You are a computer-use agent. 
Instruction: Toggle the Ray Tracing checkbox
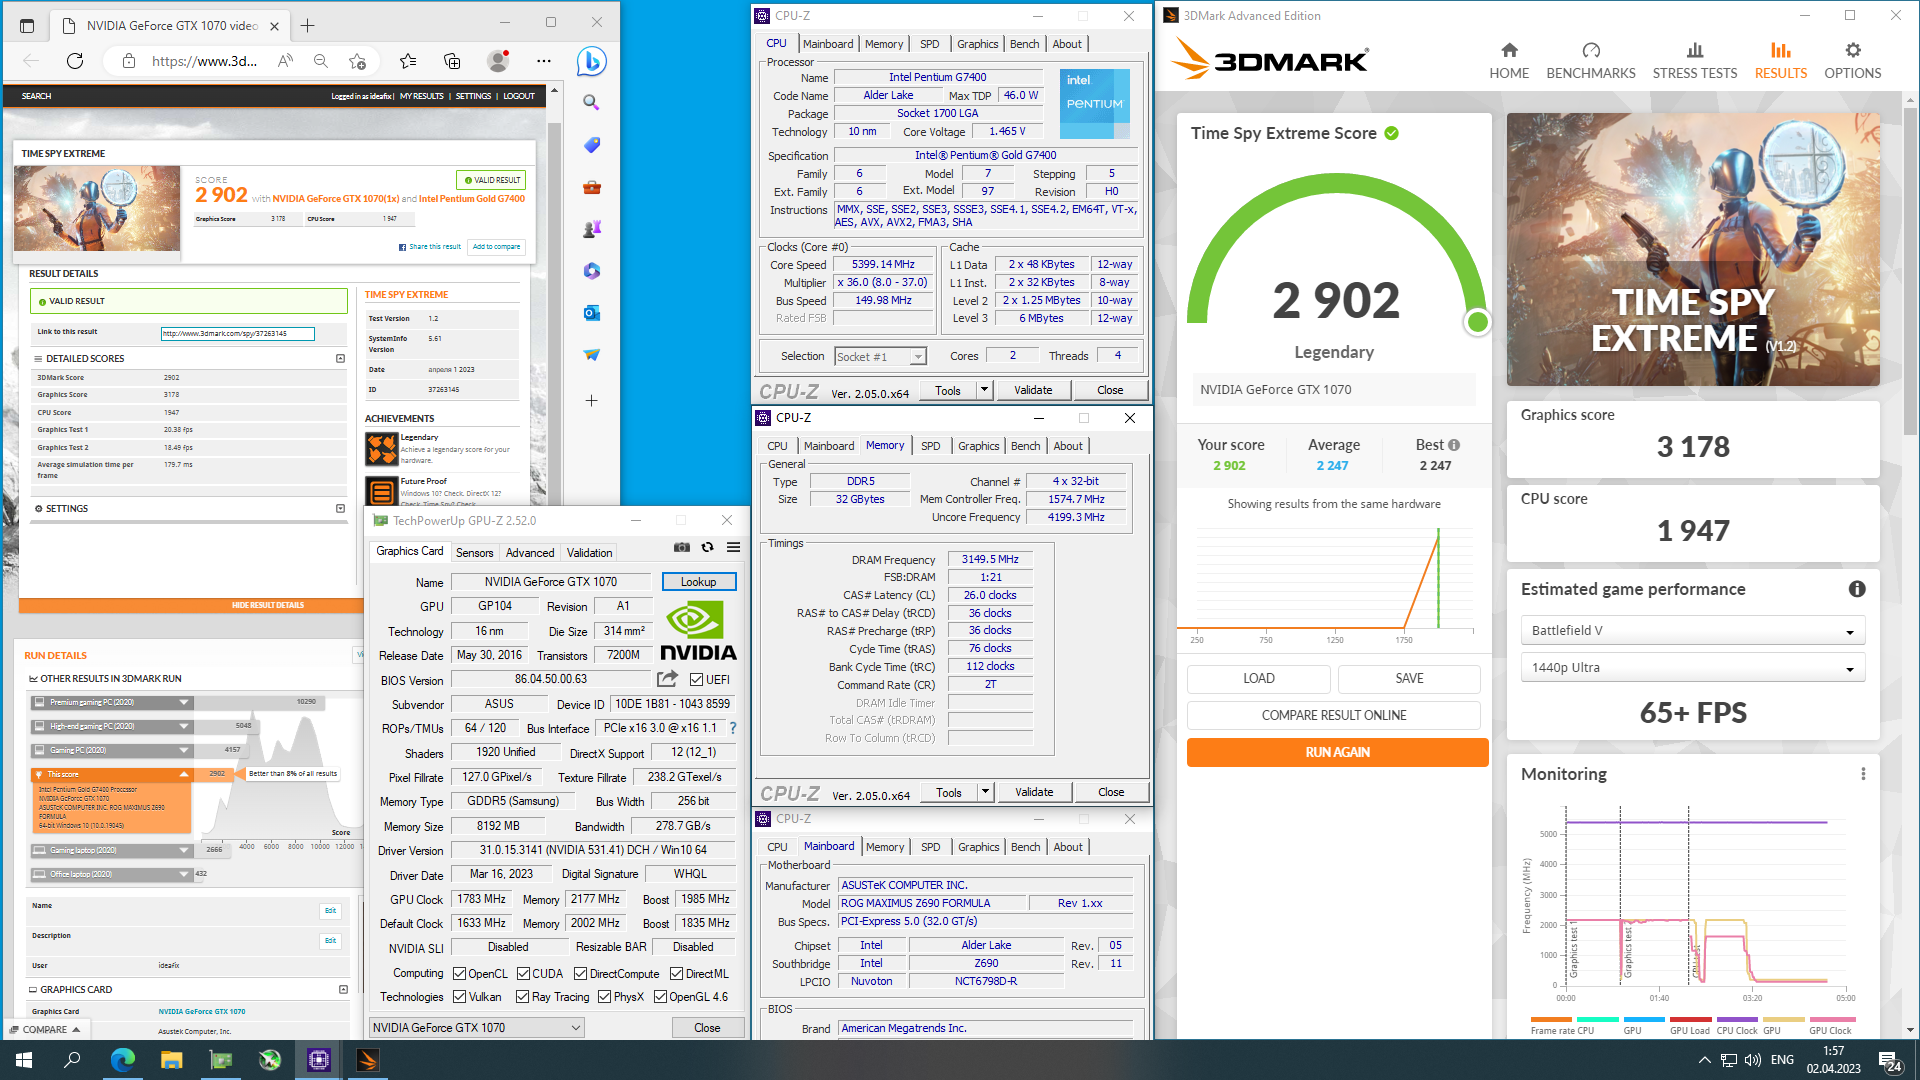click(522, 997)
